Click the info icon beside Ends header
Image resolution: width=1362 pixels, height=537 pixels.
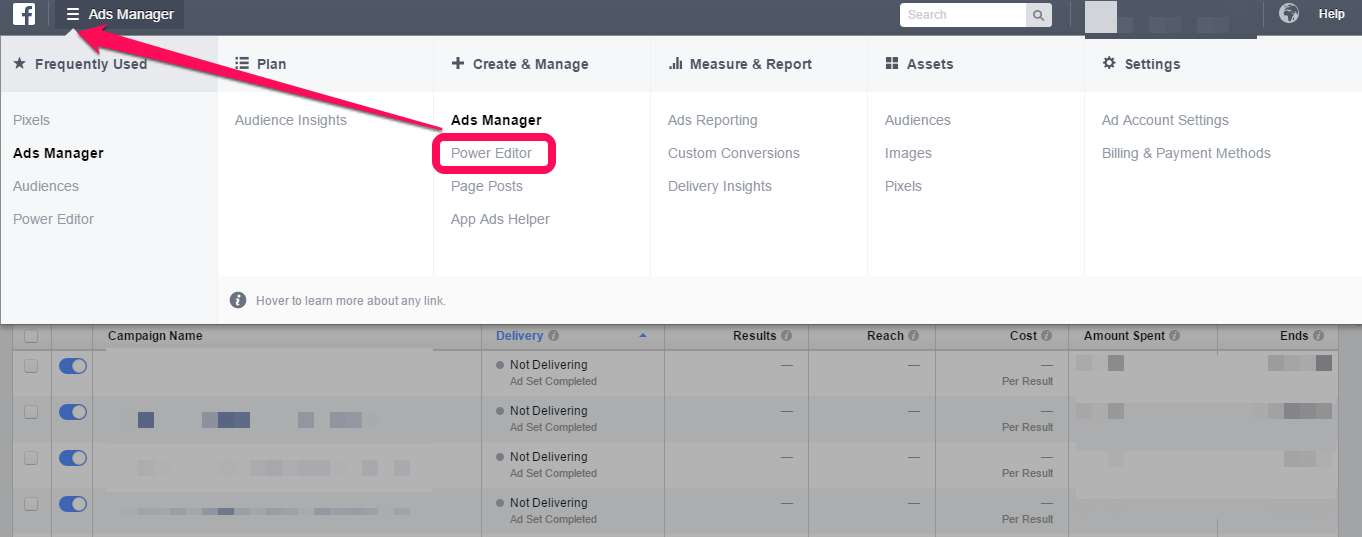[1318, 336]
